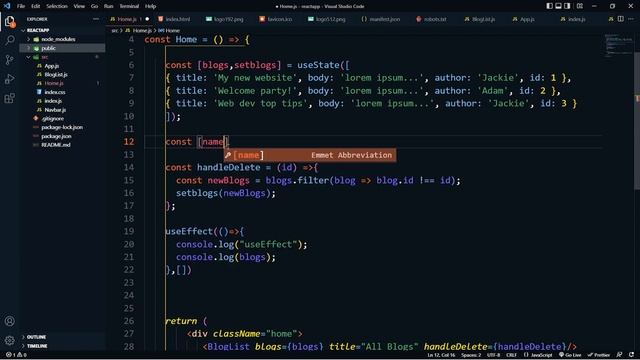Open the Go menu
640x360 pixels.
pyautogui.click(x=94, y=6)
